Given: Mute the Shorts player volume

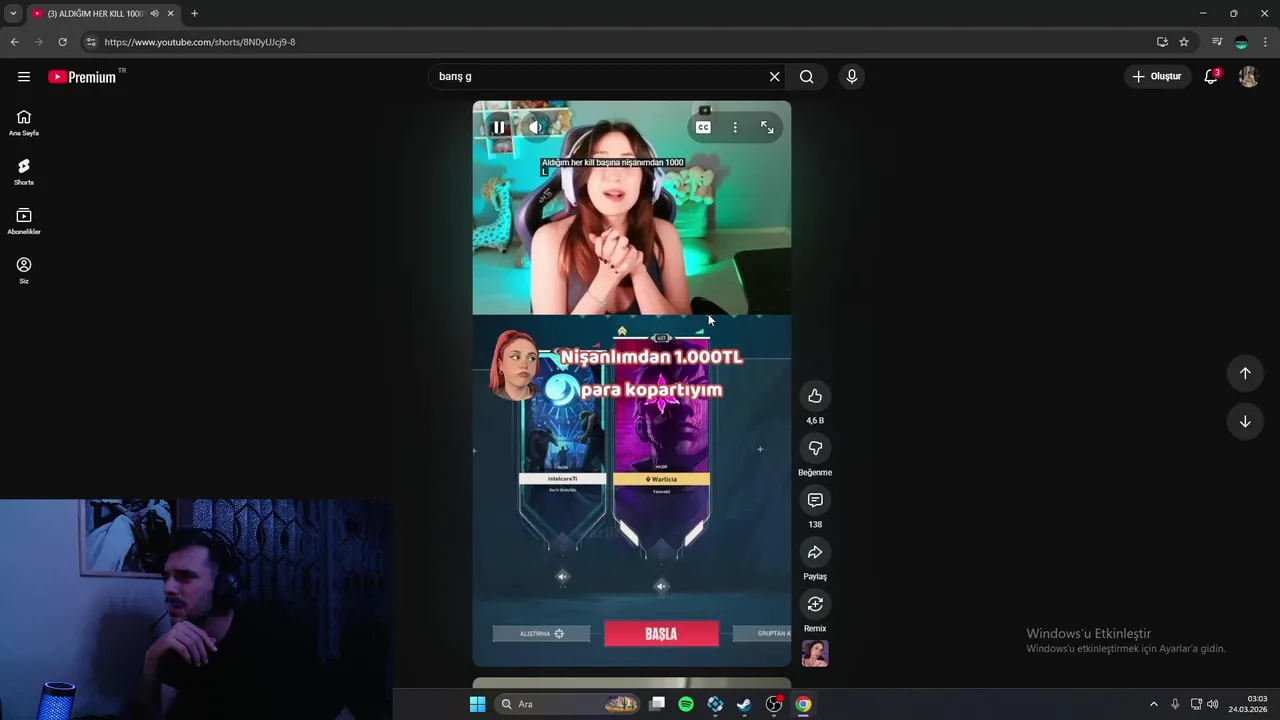Looking at the screenshot, I should pos(536,127).
